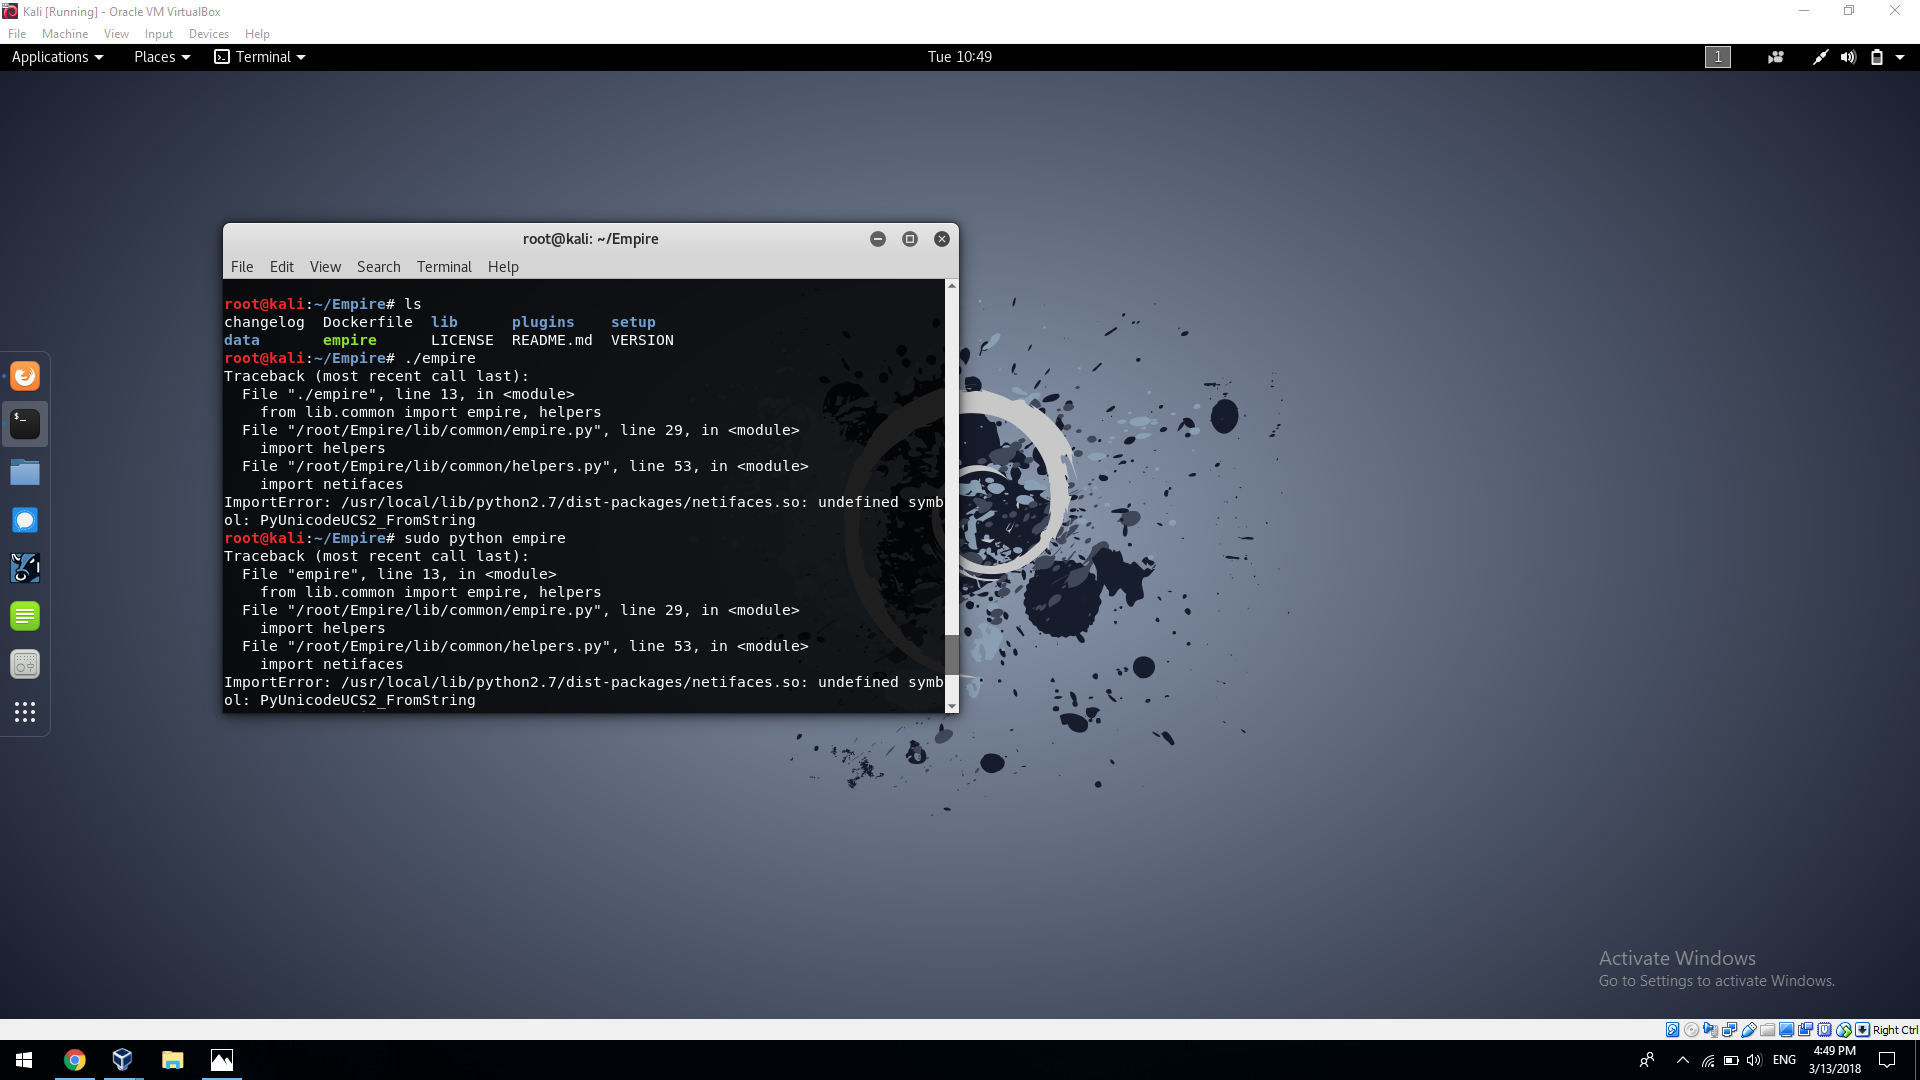Click the VirtualBox audio status icon
The height and width of the screenshot is (1080, 1920).
pos(1710,1030)
